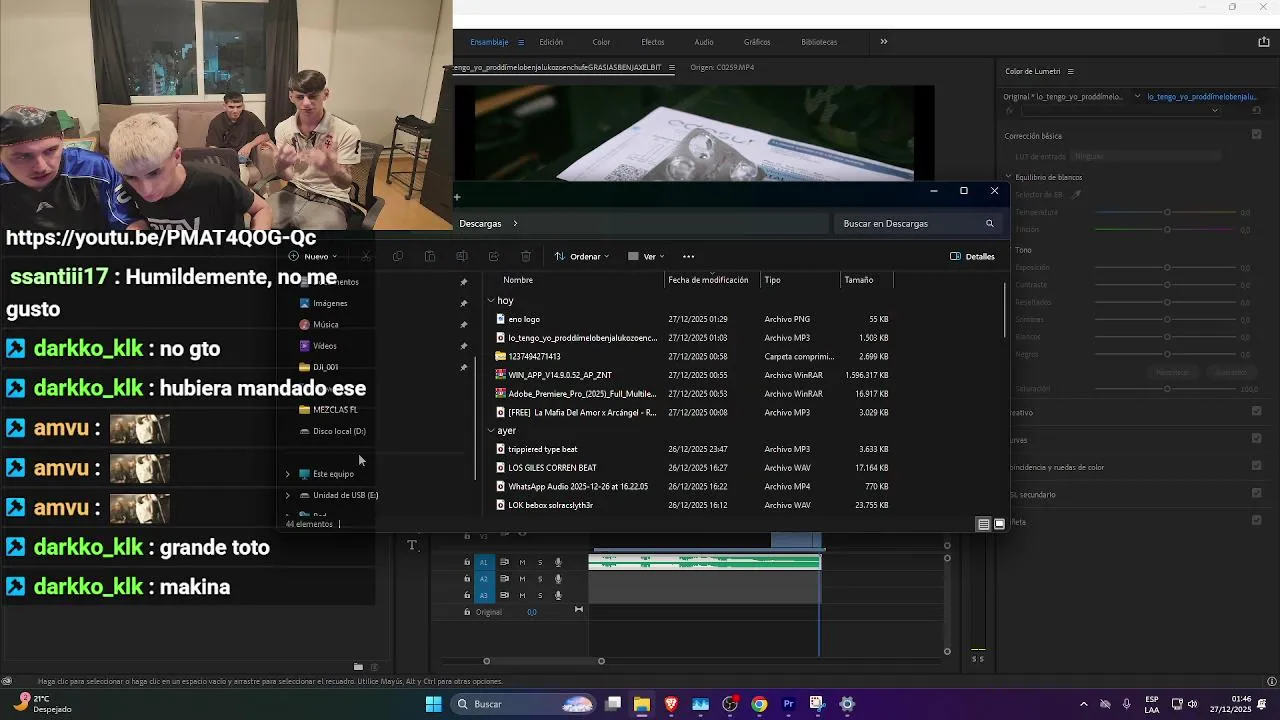Adjust the Saturación slider
The image size is (1280, 720).
coord(1167,388)
